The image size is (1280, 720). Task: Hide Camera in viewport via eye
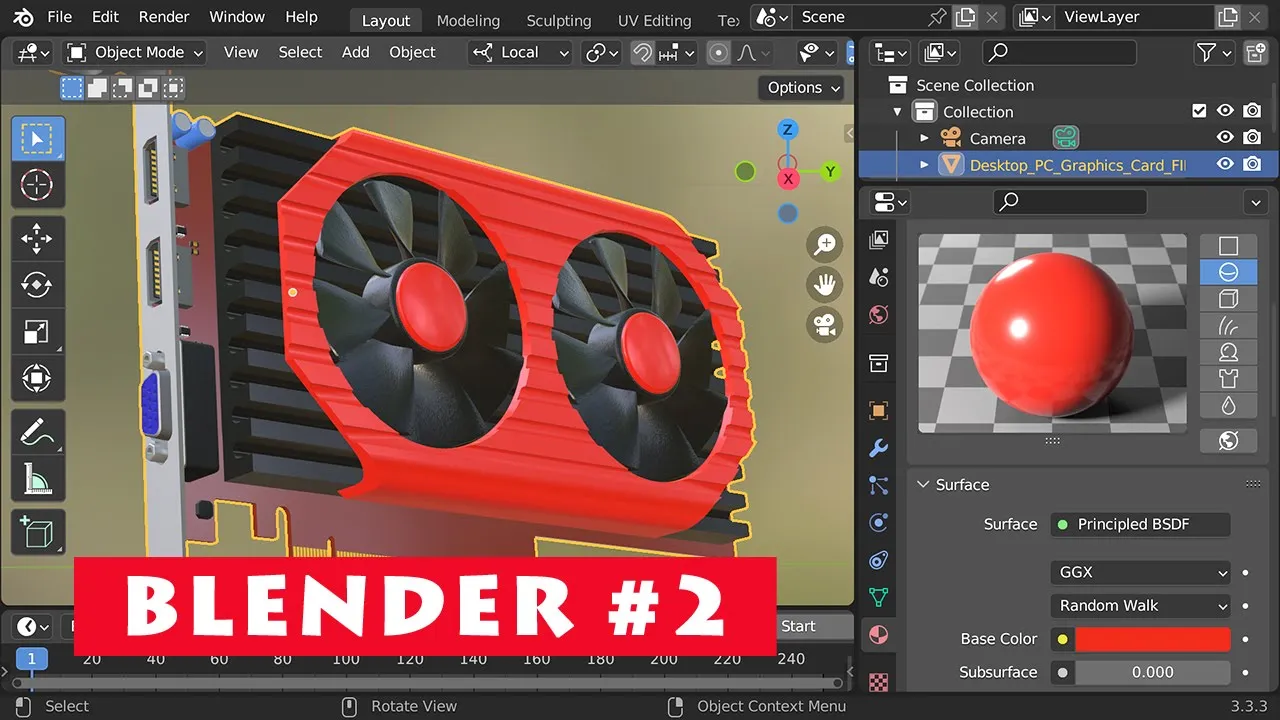coord(1225,138)
